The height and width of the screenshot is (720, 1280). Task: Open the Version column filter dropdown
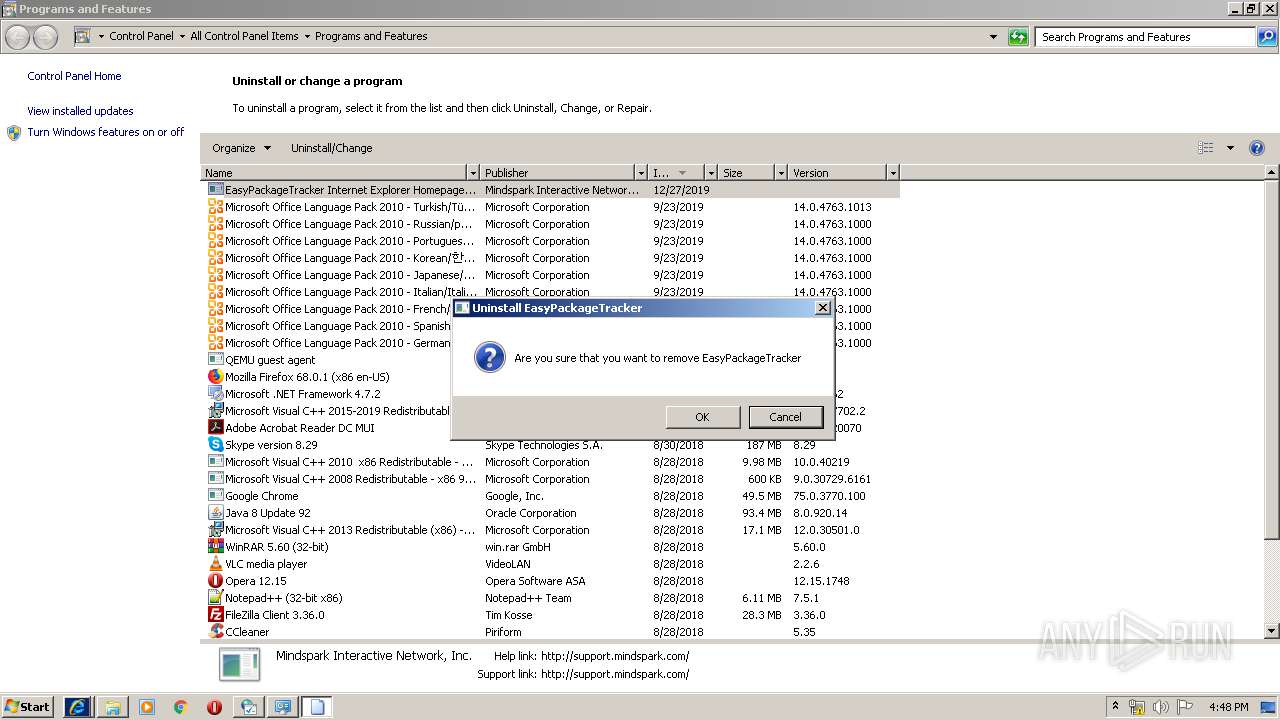pyautogui.click(x=893, y=173)
